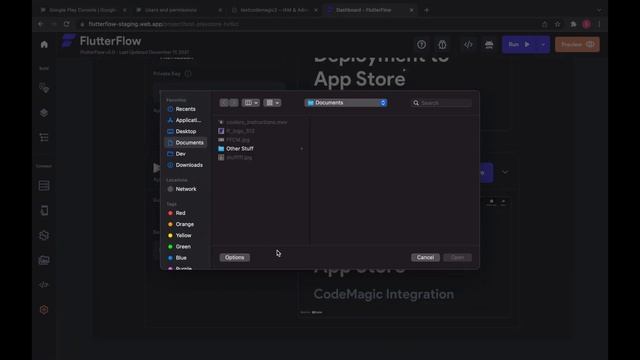The image size is (640, 360).
Task: Reload the browser page
Action: [x=67, y=24]
